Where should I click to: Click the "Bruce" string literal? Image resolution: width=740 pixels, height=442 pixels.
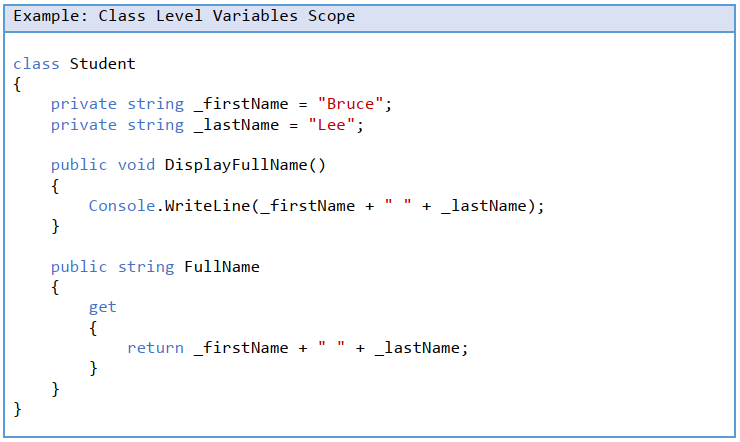[351, 104]
